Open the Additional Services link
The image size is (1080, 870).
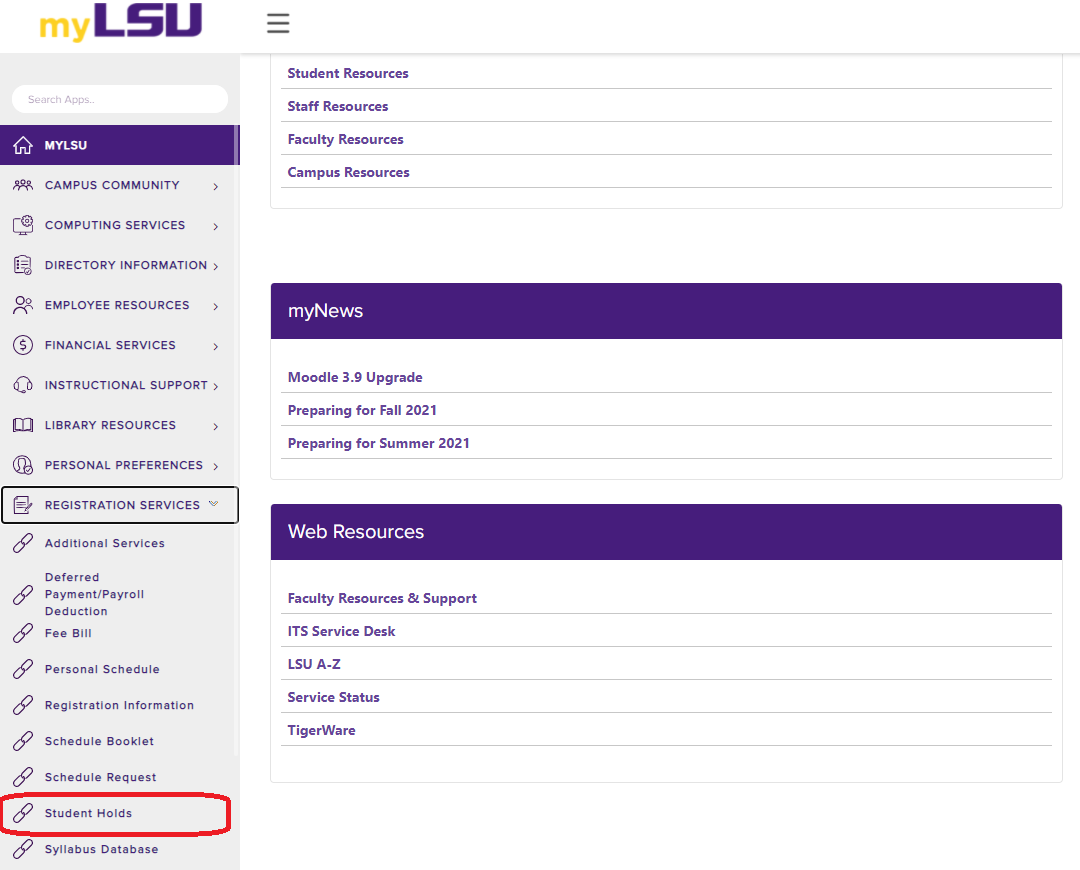(x=105, y=543)
